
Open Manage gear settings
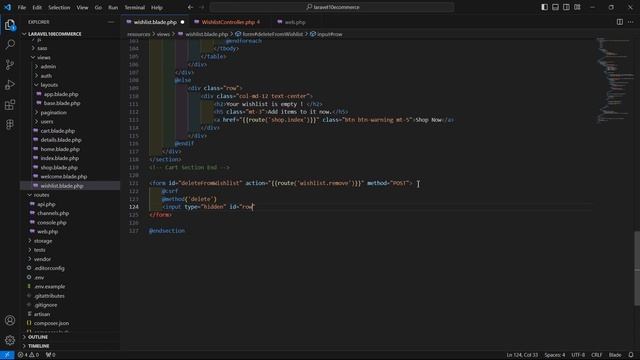point(10,340)
